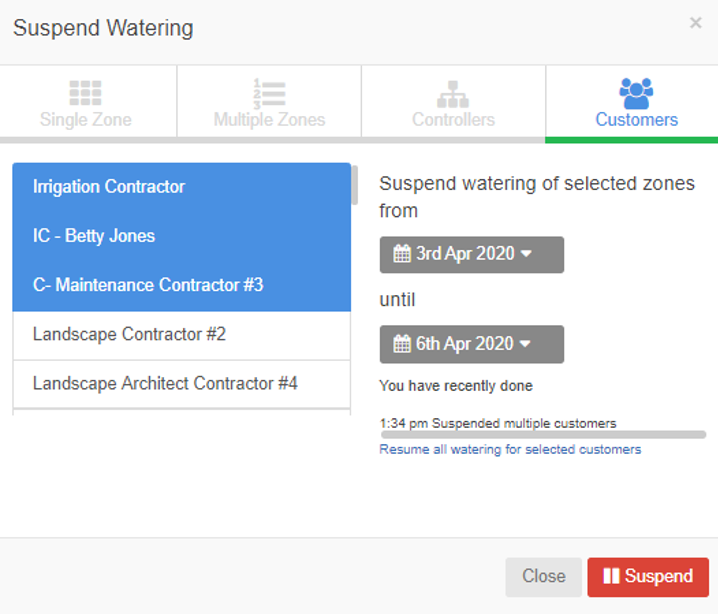Click calendar icon on 6th Apr 2020
718x614 pixels.
[x=402, y=344]
